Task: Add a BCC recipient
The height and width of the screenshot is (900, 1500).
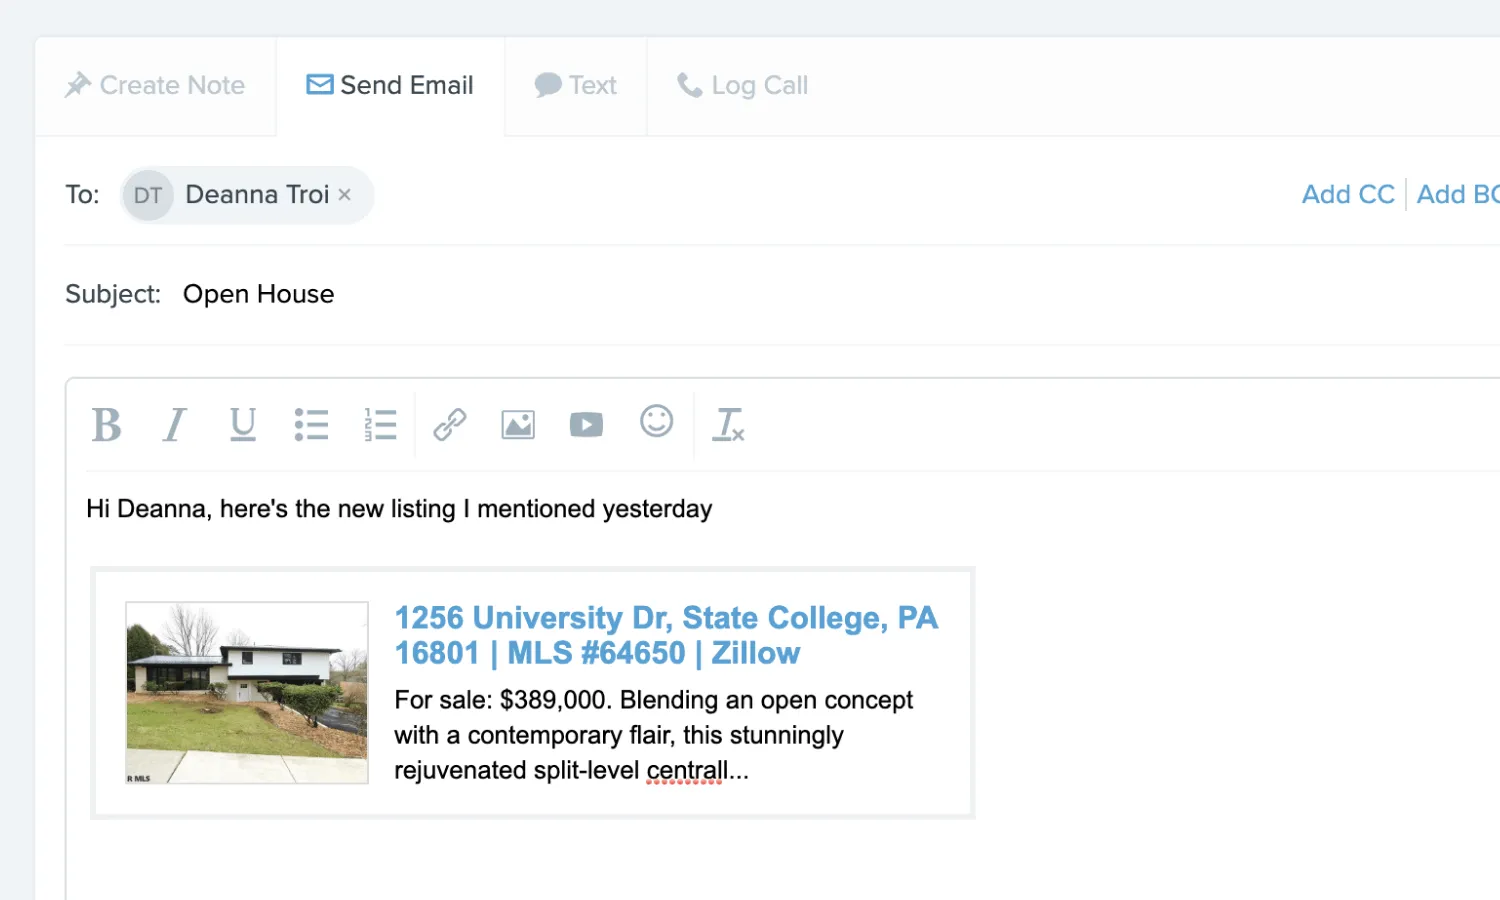Action: click(x=1460, y=194)
